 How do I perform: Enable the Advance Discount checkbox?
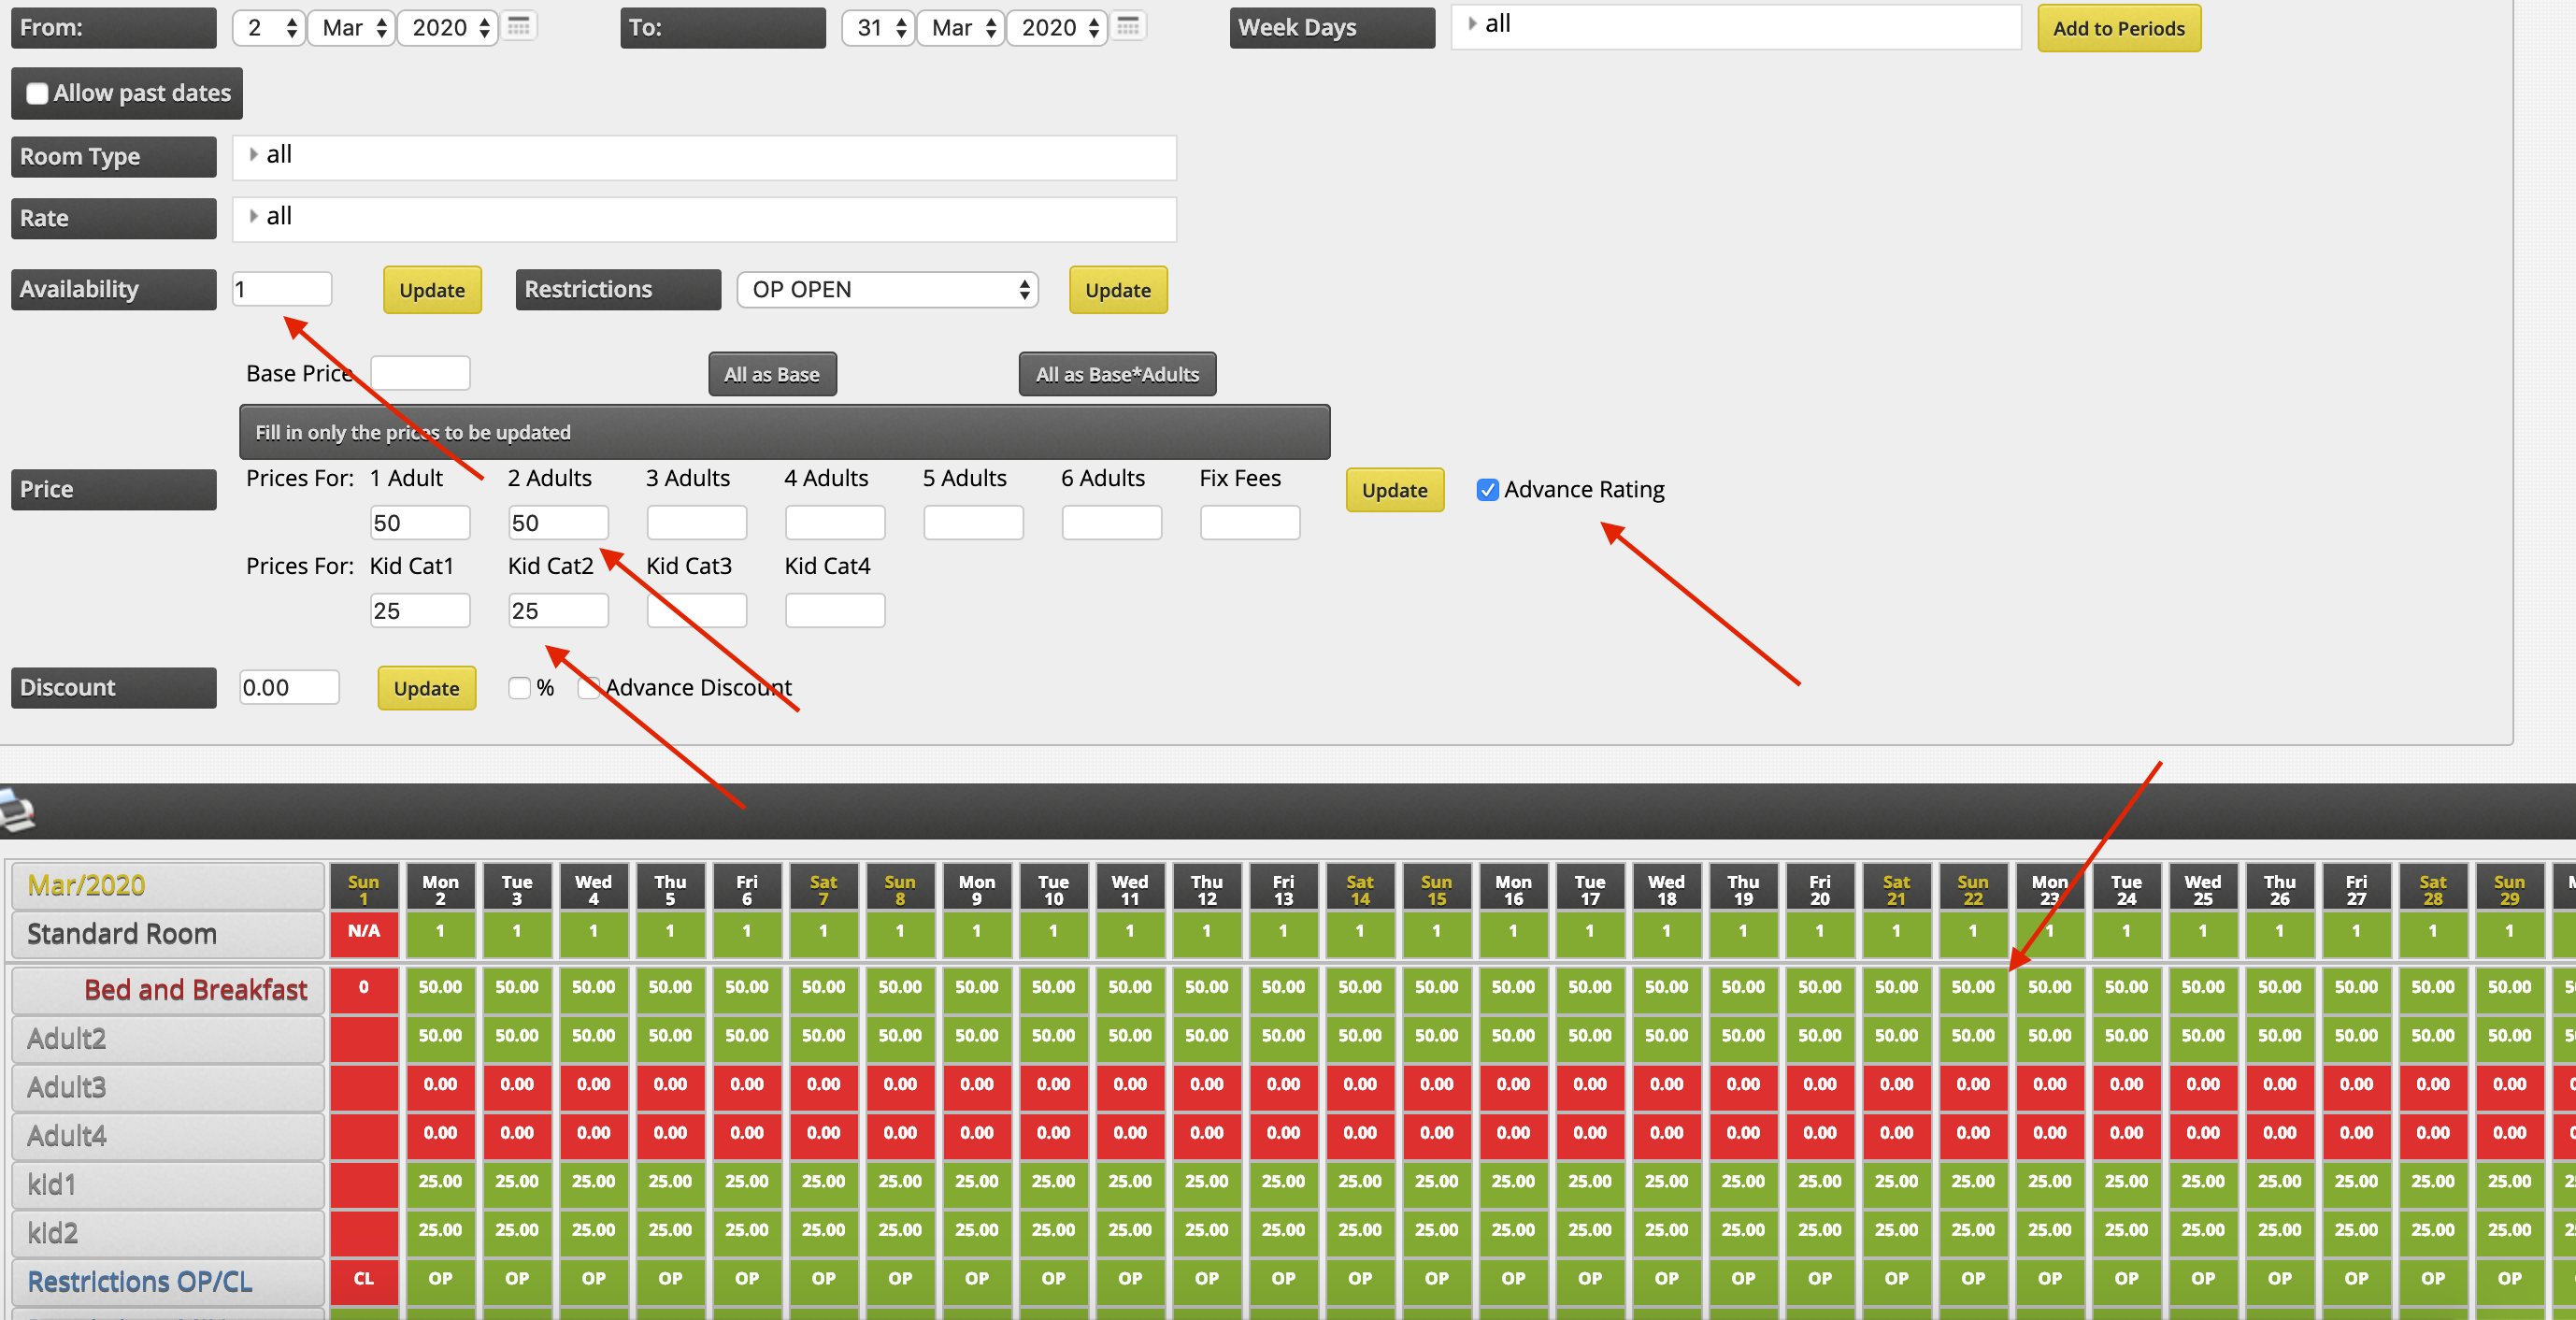point(588,688)
